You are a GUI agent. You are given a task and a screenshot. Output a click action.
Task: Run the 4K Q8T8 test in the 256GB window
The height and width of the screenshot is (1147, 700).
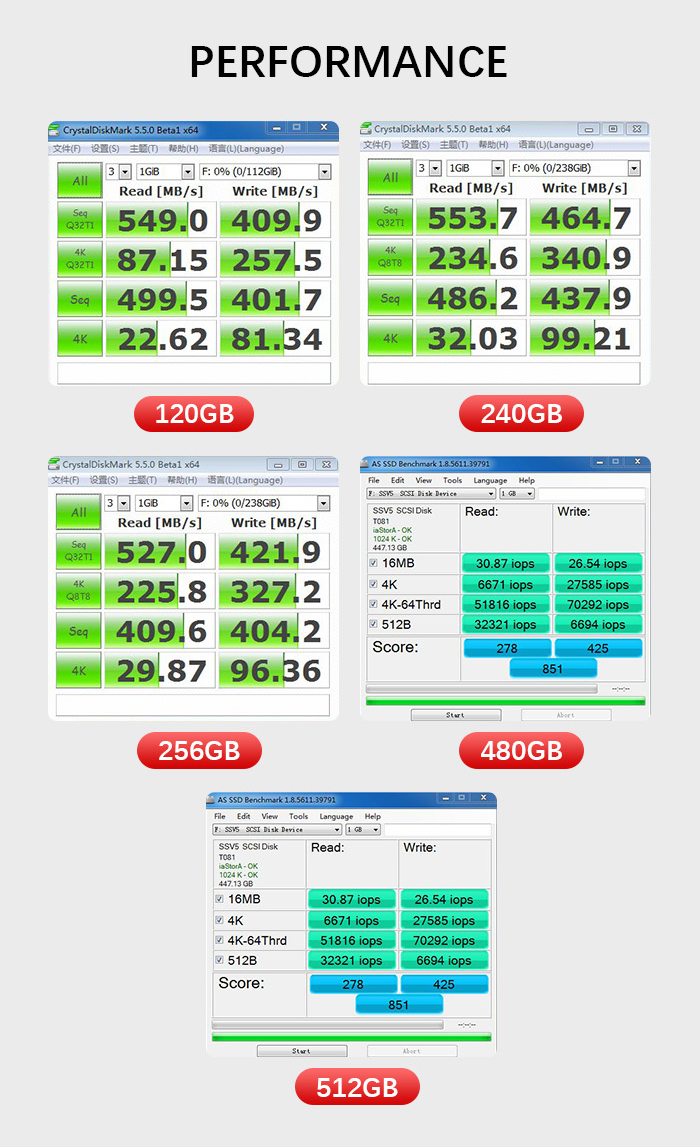78,590
